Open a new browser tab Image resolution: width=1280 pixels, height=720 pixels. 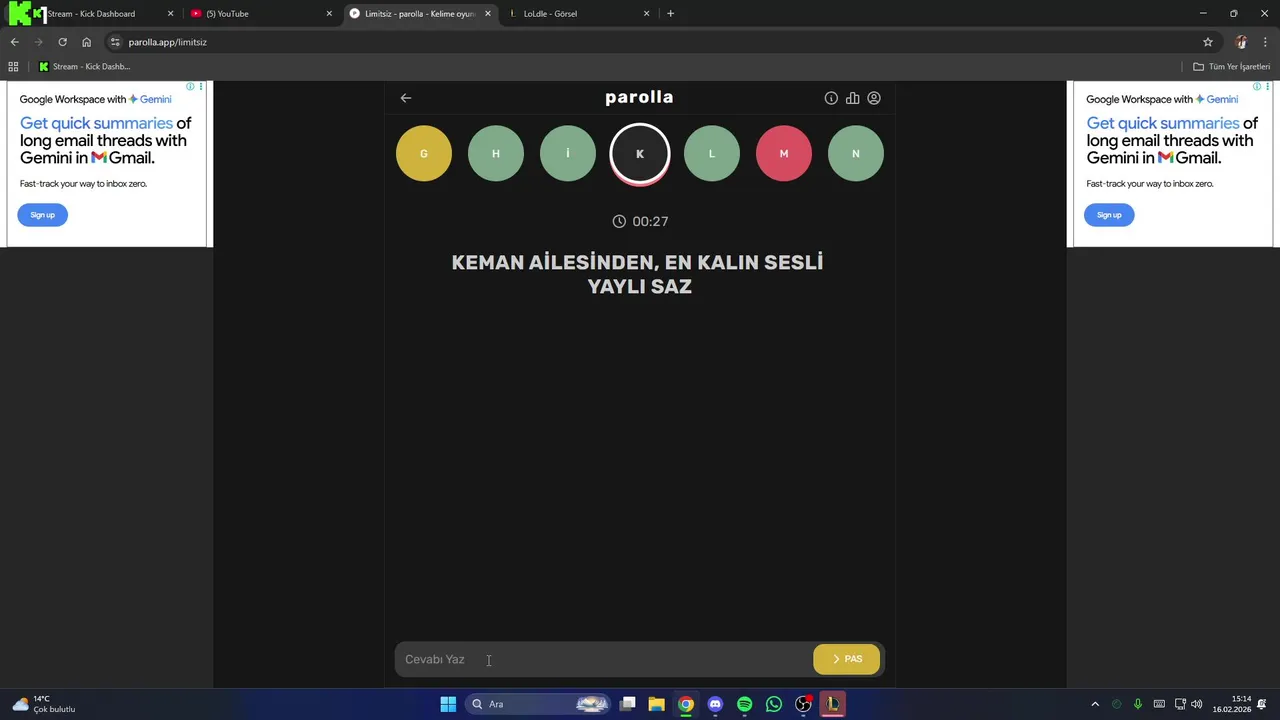point(670,14)
